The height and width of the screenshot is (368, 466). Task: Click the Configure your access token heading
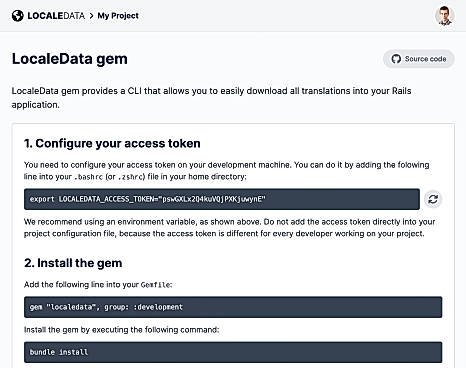tap(112, 143)
